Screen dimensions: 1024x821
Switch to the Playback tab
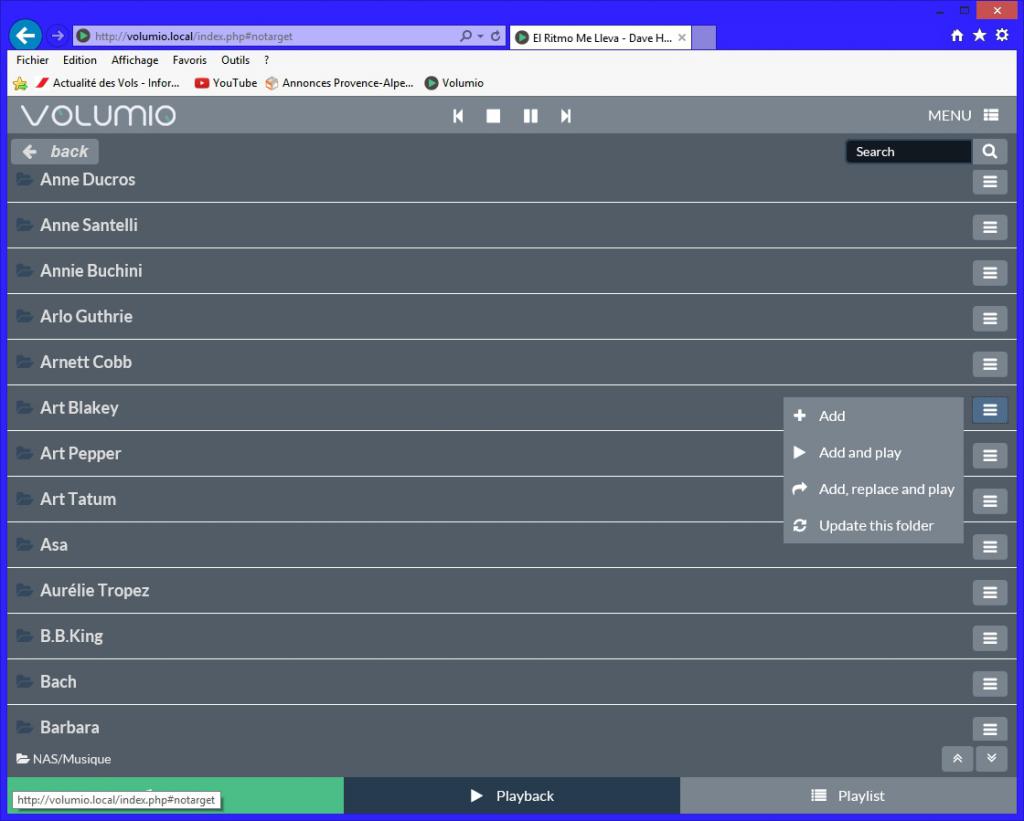[511, 796]
